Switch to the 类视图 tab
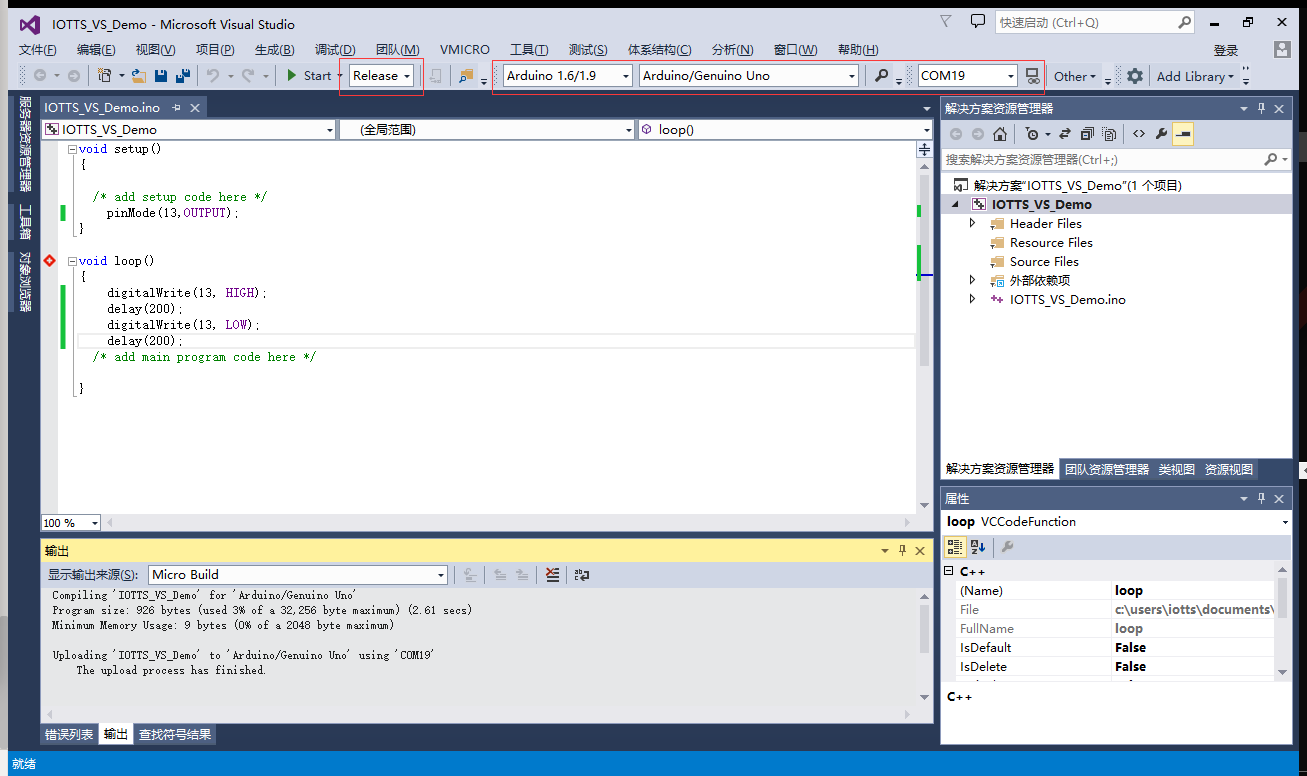Viewport: 1307px width, 776px height. (1177, 468)
